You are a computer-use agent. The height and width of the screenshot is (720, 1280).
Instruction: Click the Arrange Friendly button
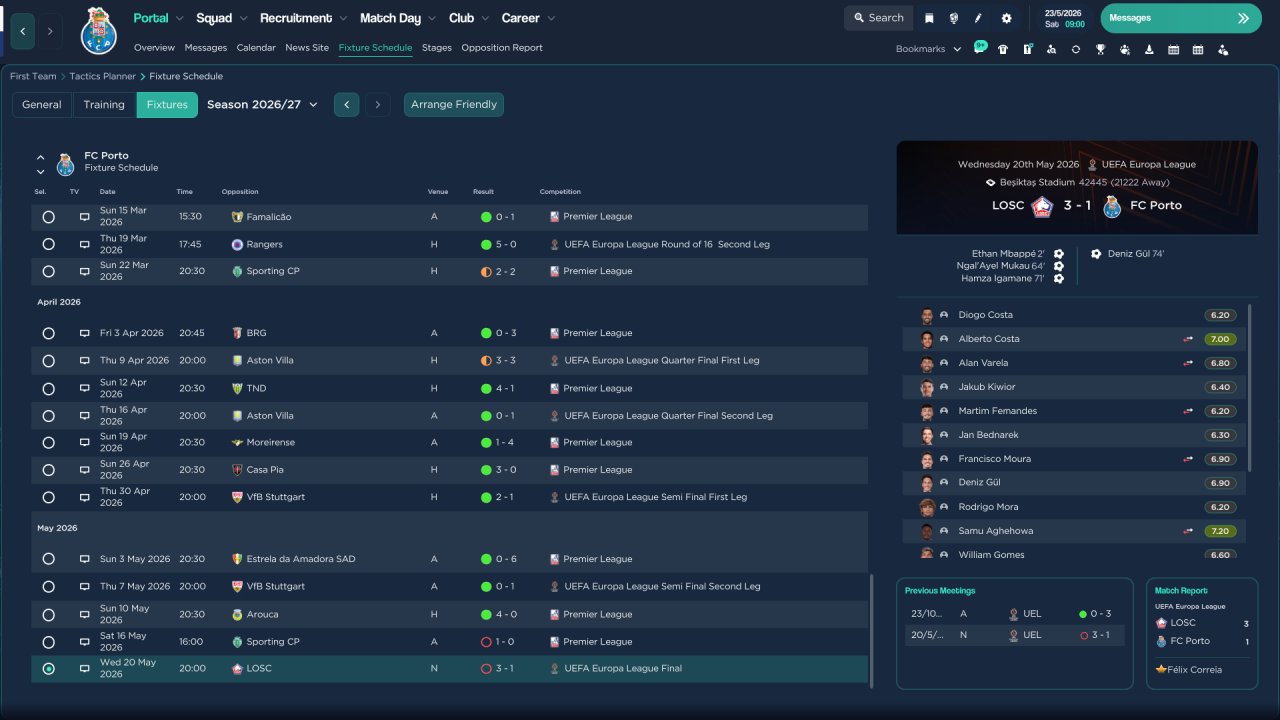point(454,105)
